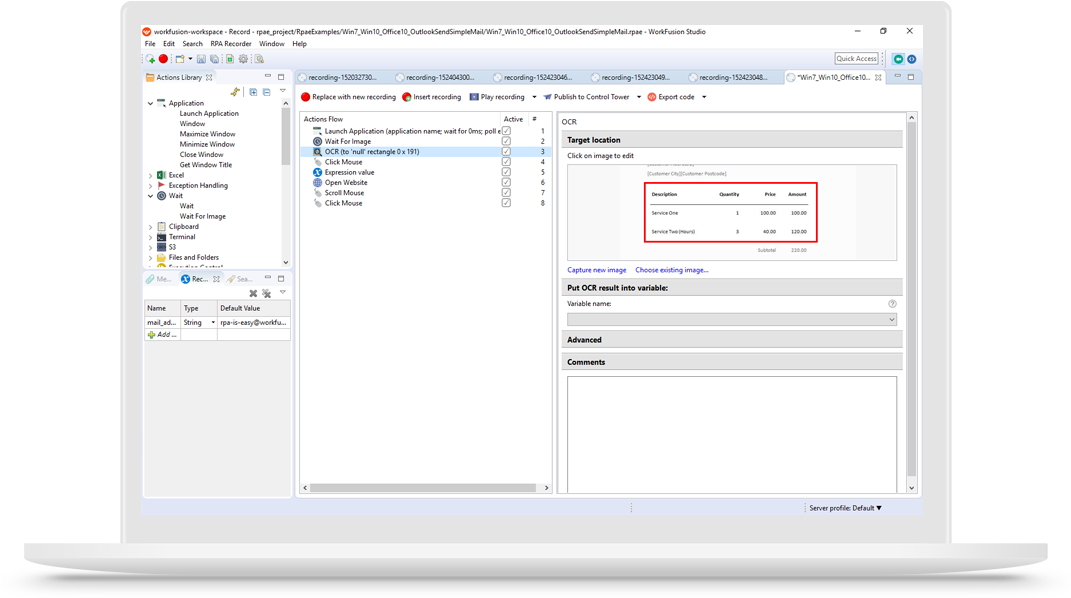Screen dimensions: 1071x598
Task: Maximize the Actions Library panel
Action: pyautogui.click(x=281, y=77)
